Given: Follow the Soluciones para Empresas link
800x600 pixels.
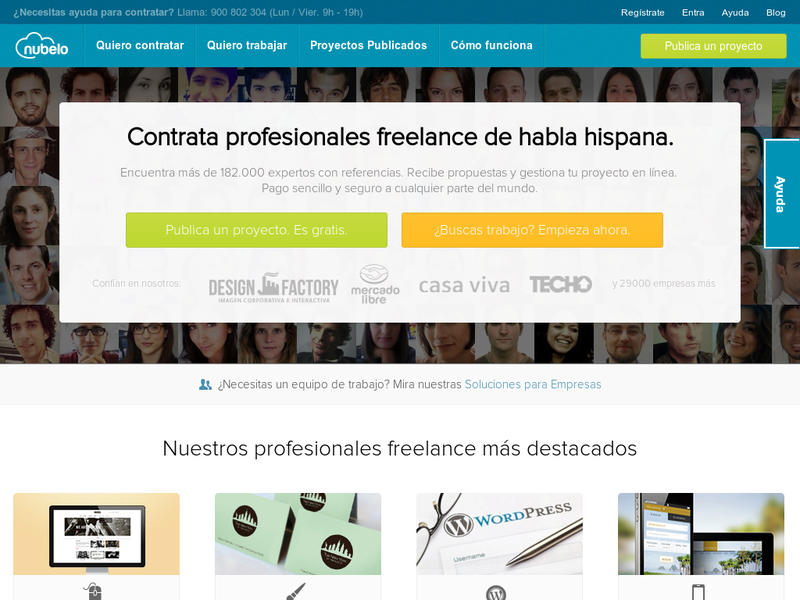Looking at the screenshot, I should (533, 384).
